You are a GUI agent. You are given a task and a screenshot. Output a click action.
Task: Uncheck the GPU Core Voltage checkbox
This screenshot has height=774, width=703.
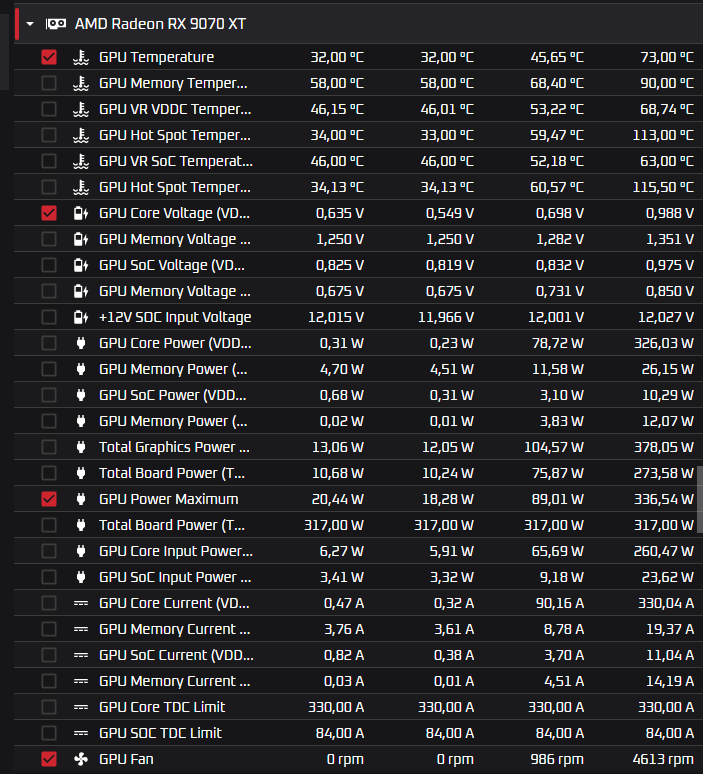point(49,213)
